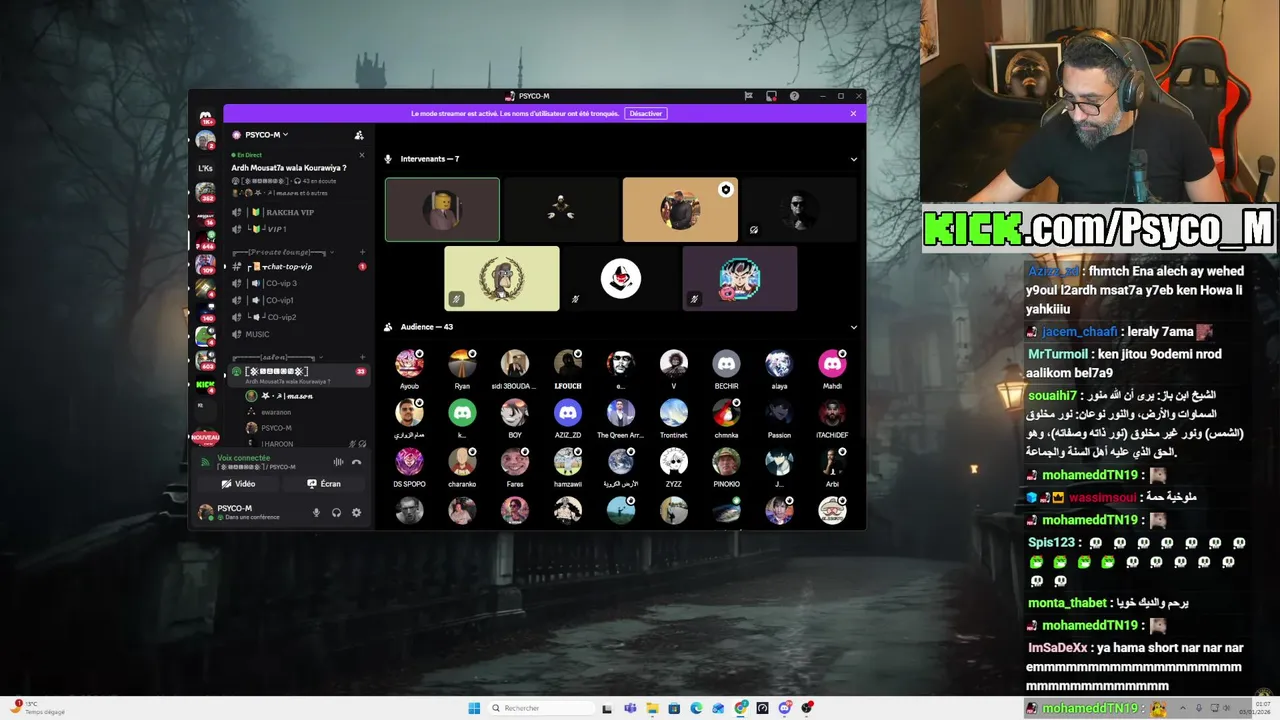Screen dimensions: 1280x720
Task: Start screen share with Écran button
Action: click(323, 484)
